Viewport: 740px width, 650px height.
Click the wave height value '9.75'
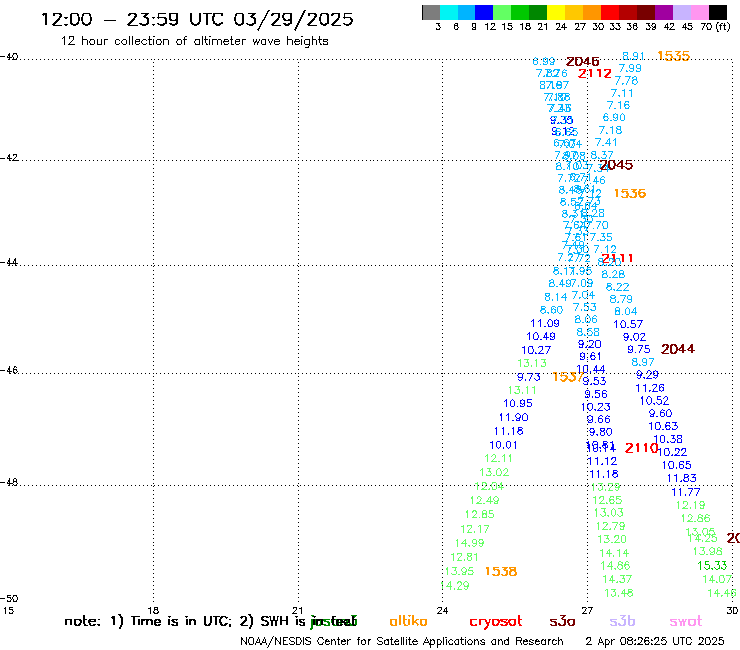pyautogui.click(x=639, y=349)
